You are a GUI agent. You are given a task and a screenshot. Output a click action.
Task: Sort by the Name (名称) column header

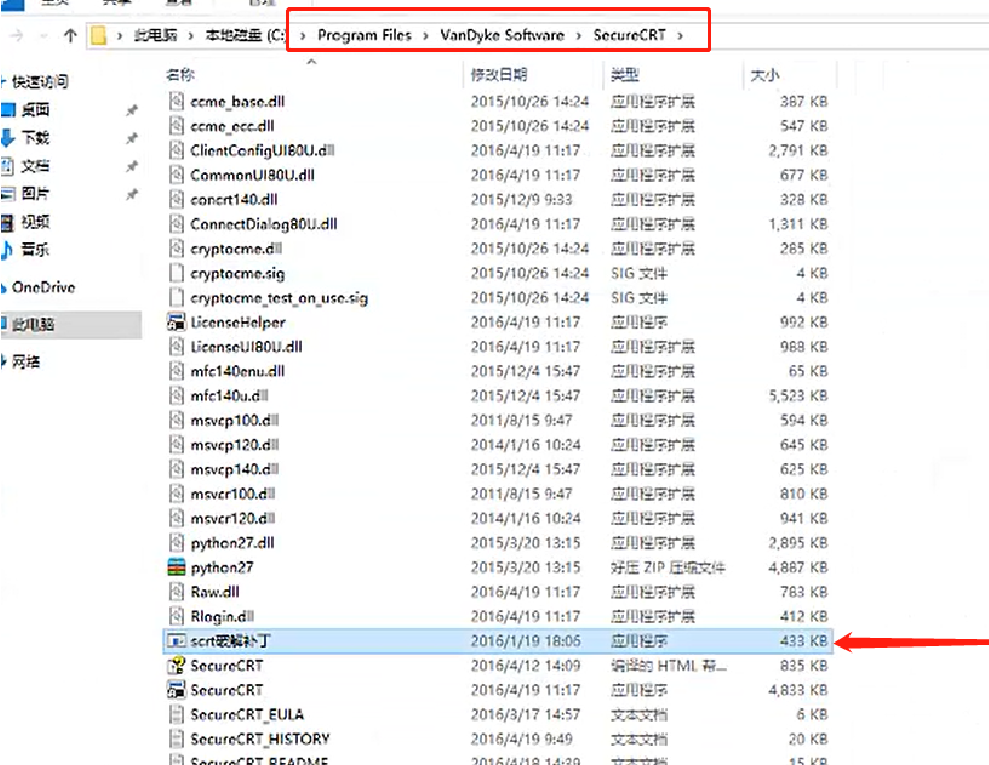pos(180,75)
